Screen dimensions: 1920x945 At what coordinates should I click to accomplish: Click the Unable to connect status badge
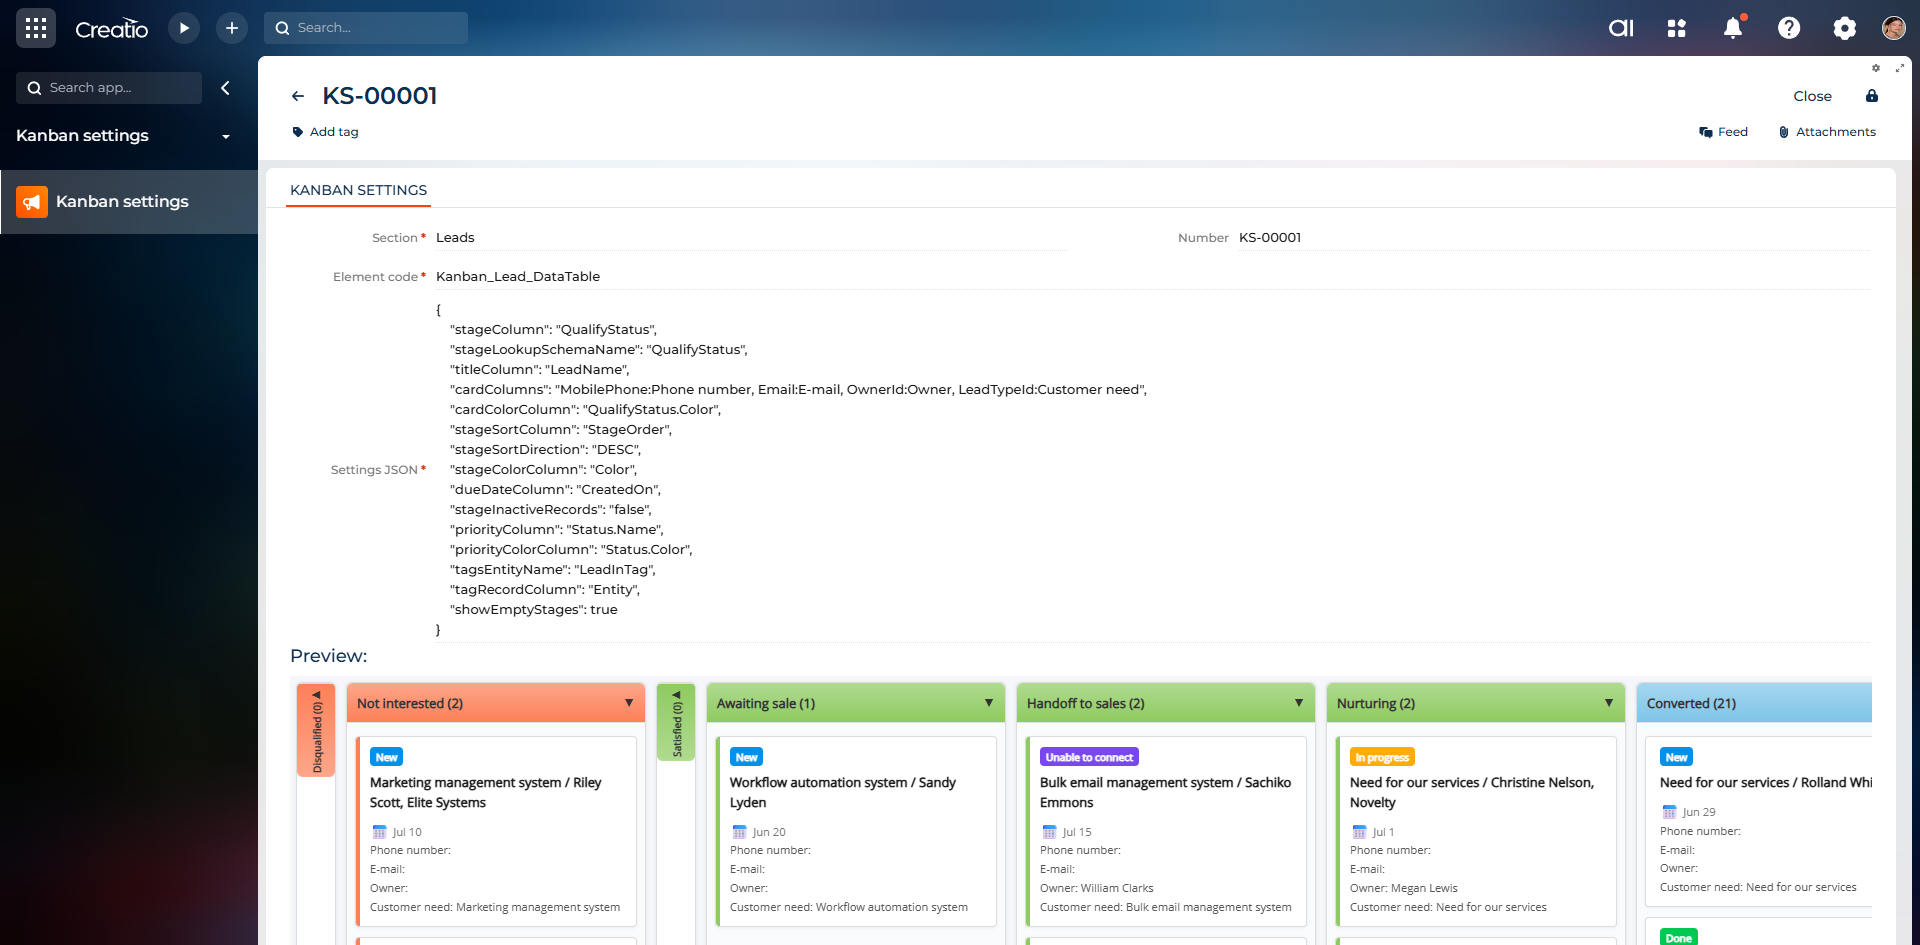tap(1089, 757)
